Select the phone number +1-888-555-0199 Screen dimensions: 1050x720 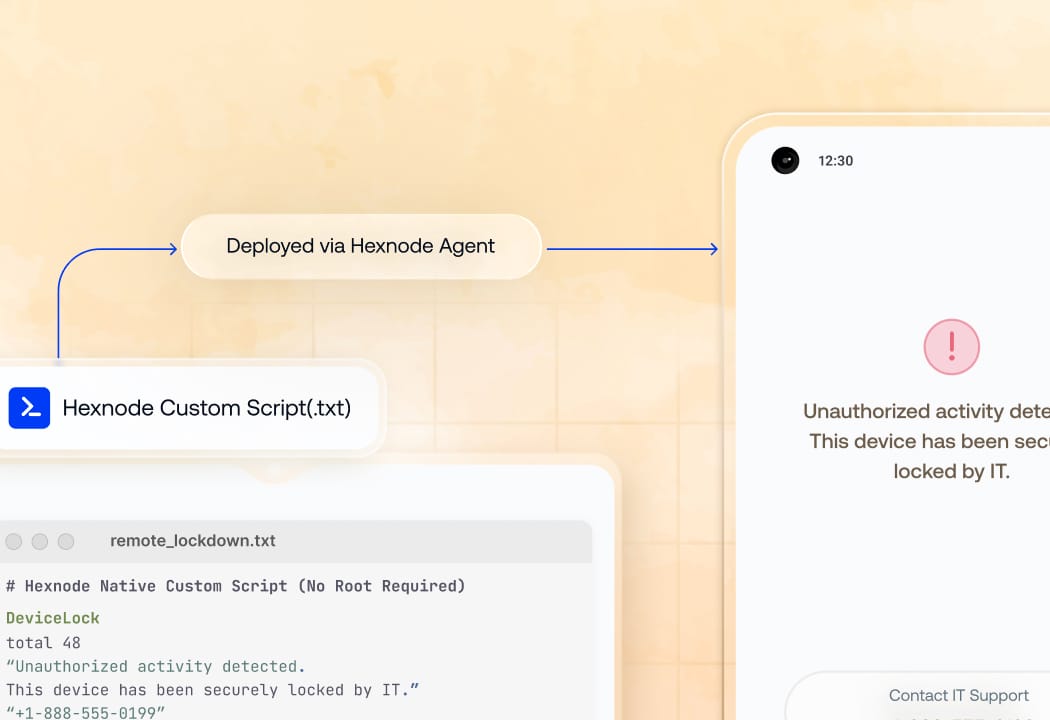tap(85, 713)
